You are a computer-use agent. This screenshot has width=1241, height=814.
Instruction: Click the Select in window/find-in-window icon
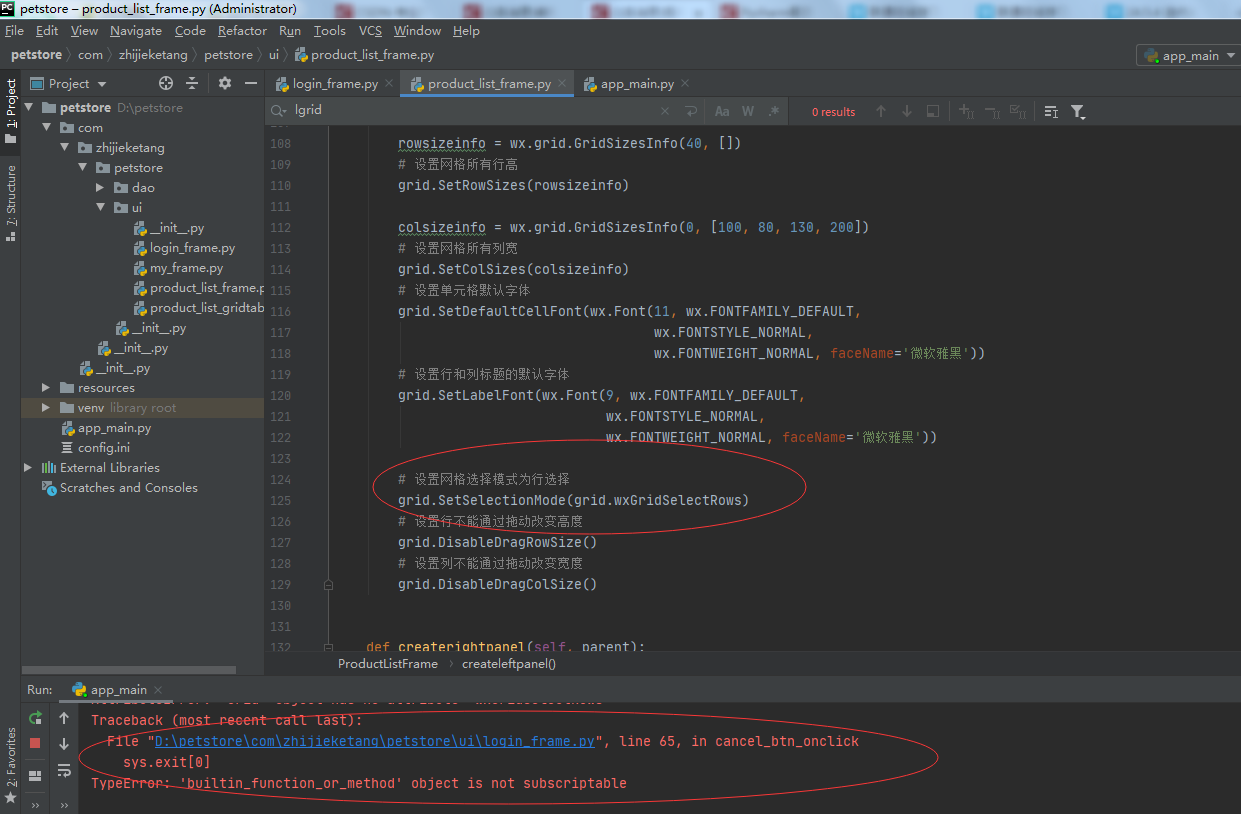click(933, 111)
